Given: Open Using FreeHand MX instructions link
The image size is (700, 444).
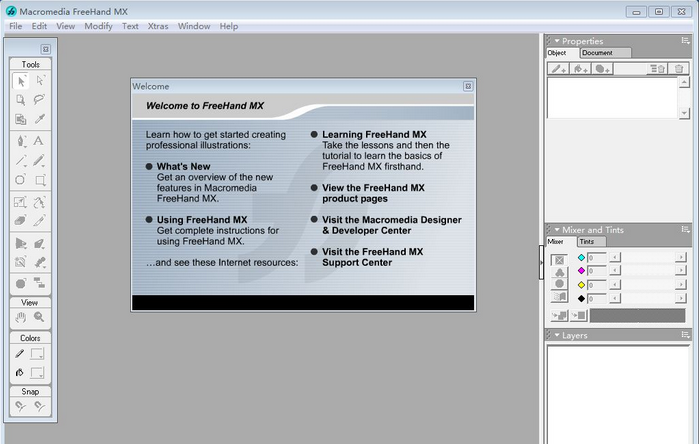Looking at the screenshot, I should click(x=202, y=220).
